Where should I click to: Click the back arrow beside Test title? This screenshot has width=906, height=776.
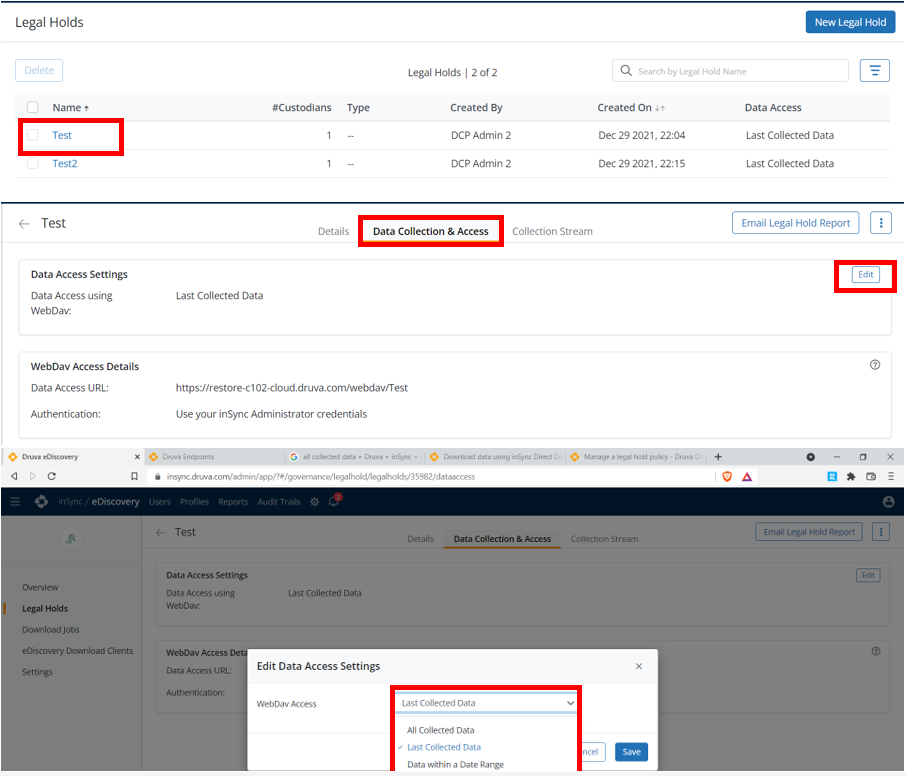tap(24, 224)
